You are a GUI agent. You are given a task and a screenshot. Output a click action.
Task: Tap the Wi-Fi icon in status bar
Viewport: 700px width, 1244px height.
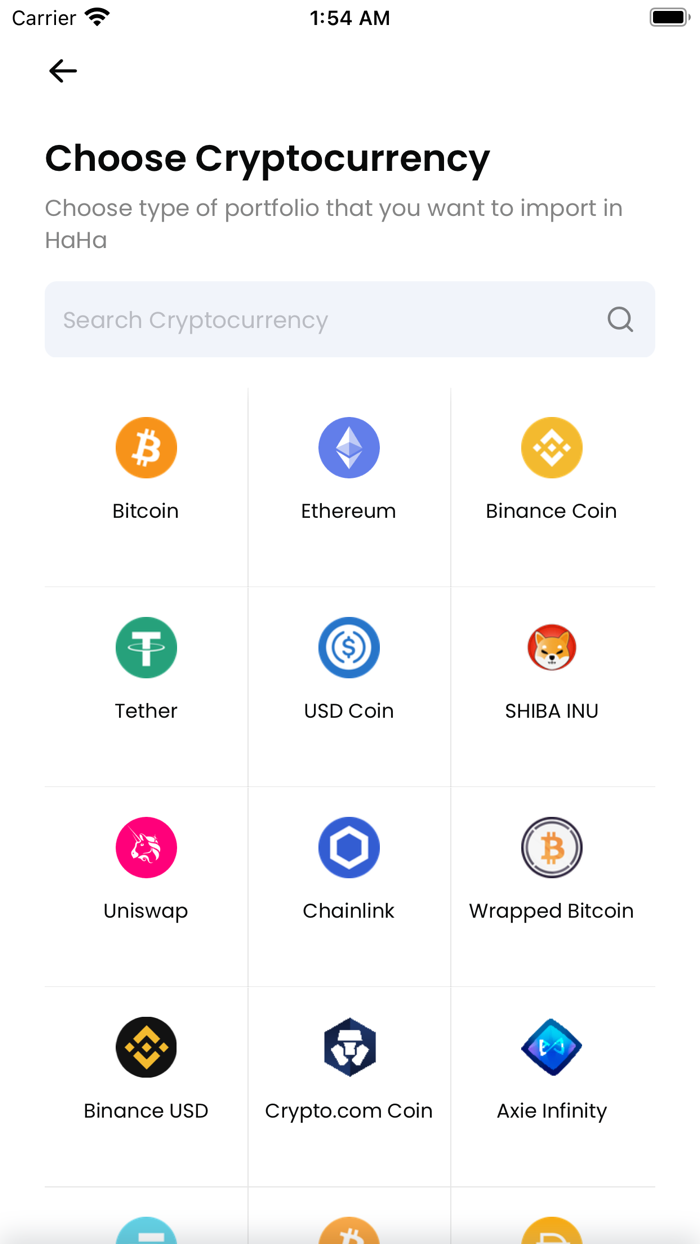[x=96, y=17]
